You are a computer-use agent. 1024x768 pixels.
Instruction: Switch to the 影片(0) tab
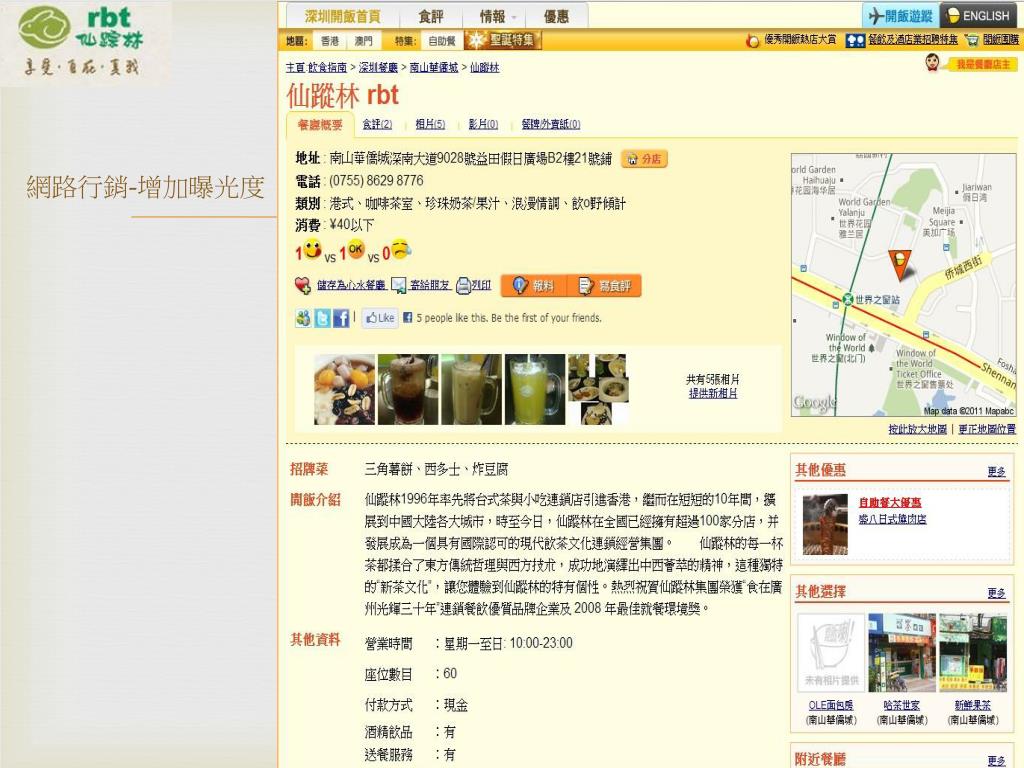click(x=483, y=124)
